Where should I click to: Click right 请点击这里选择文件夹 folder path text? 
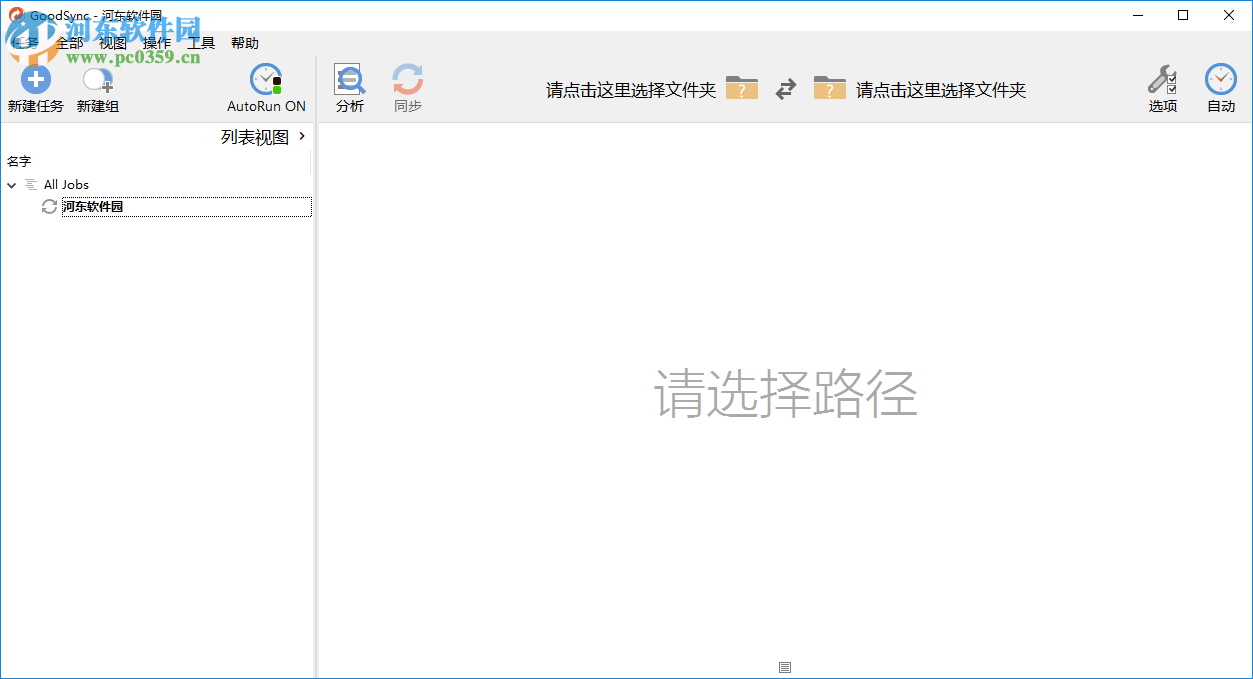(x=941, y=90)
